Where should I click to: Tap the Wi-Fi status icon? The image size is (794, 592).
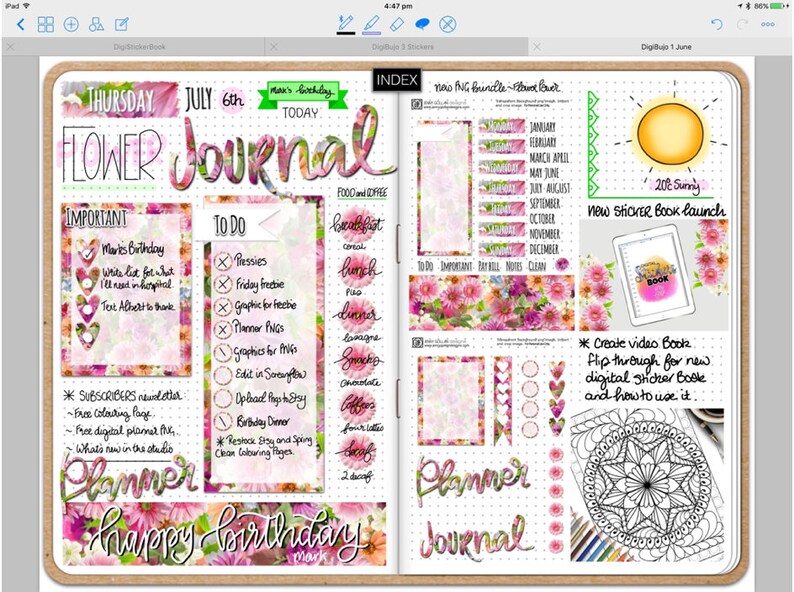point(26,6)
